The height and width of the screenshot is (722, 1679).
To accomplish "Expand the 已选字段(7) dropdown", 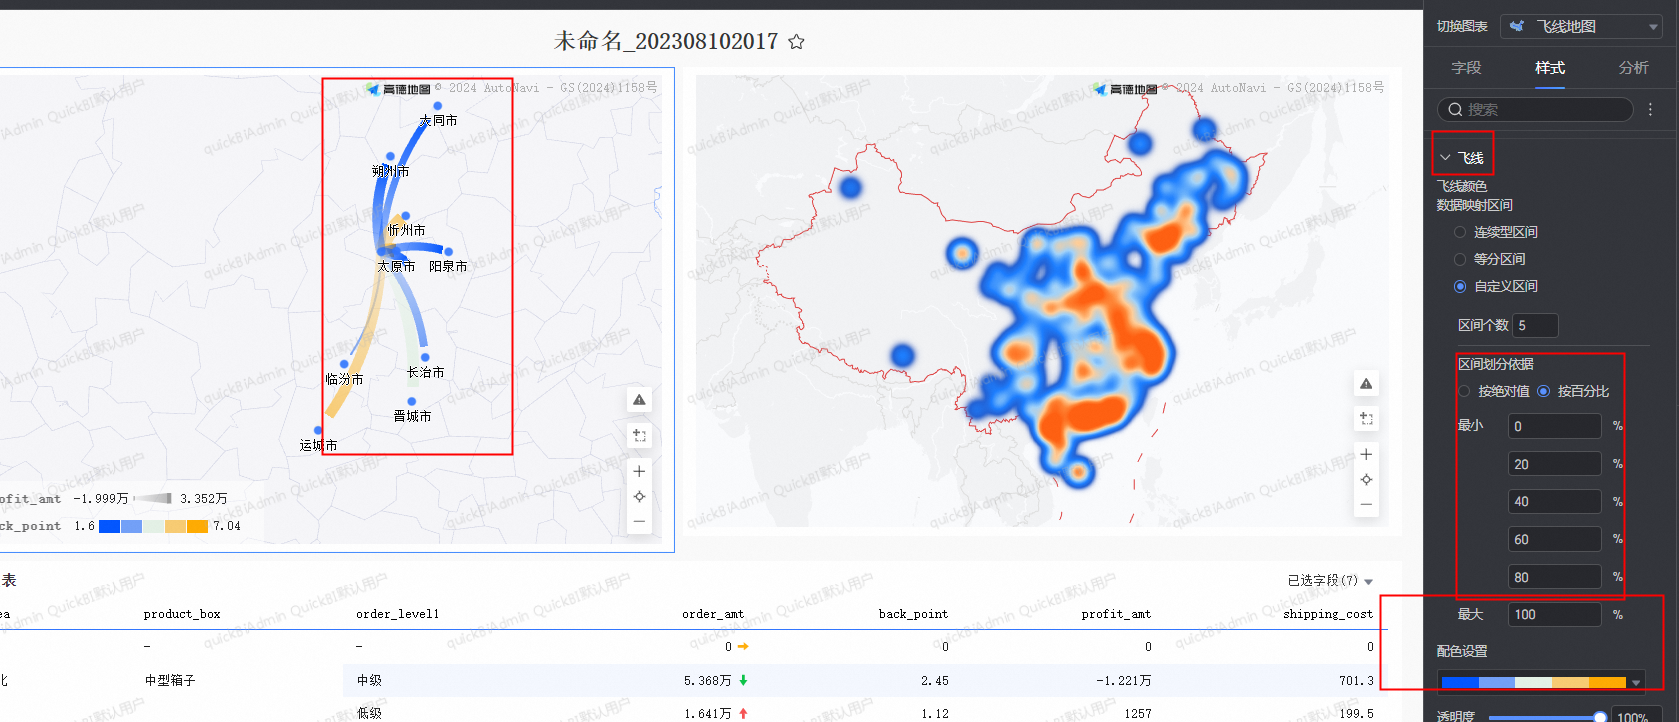I will (x=1329, y=581).
